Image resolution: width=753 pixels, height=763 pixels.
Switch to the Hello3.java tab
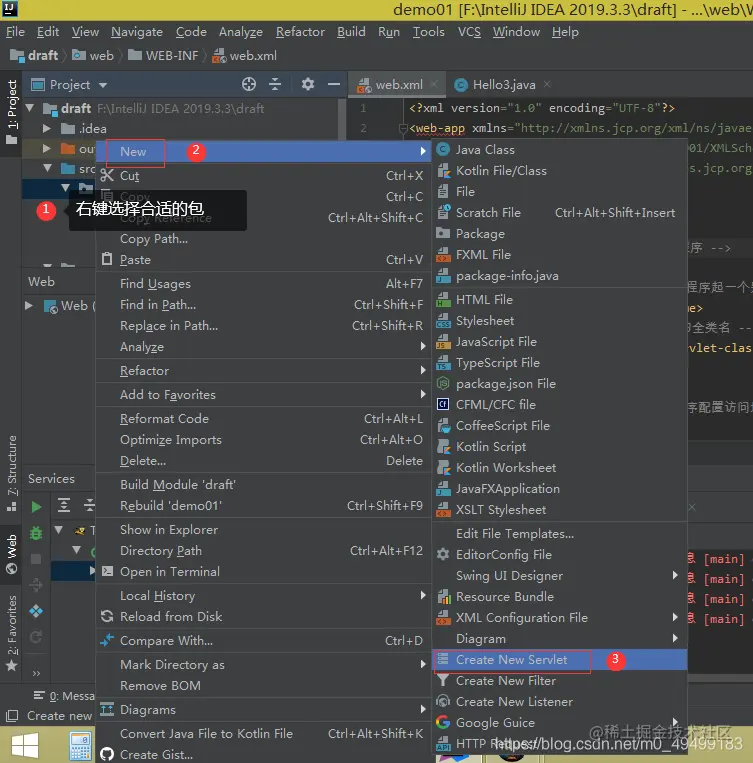[504, 85]
